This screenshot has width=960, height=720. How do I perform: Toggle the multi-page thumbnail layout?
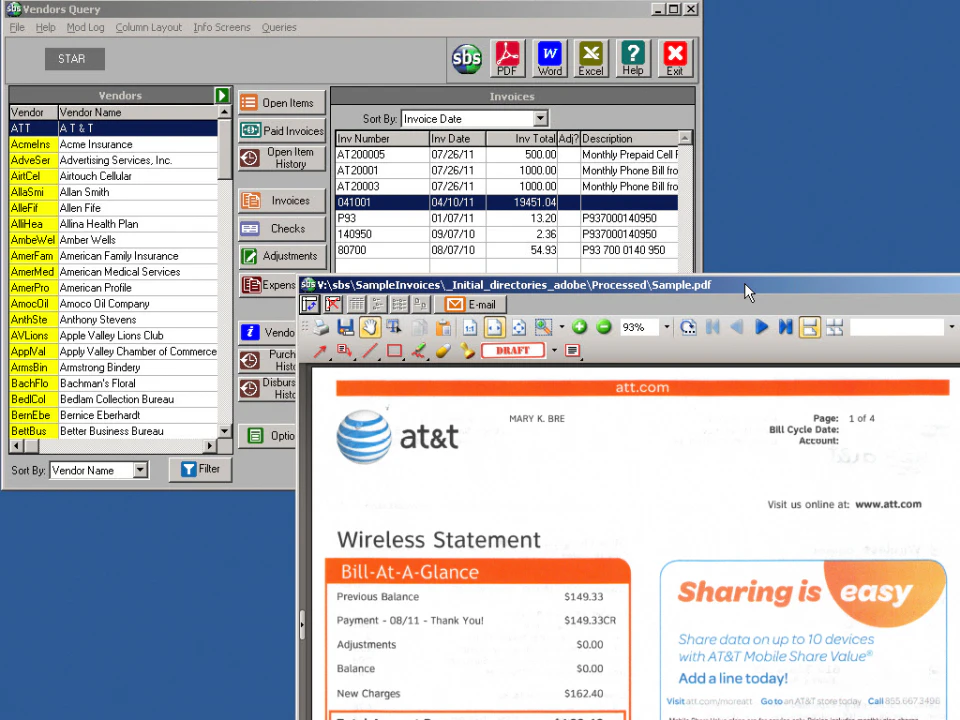click(834, 328)
